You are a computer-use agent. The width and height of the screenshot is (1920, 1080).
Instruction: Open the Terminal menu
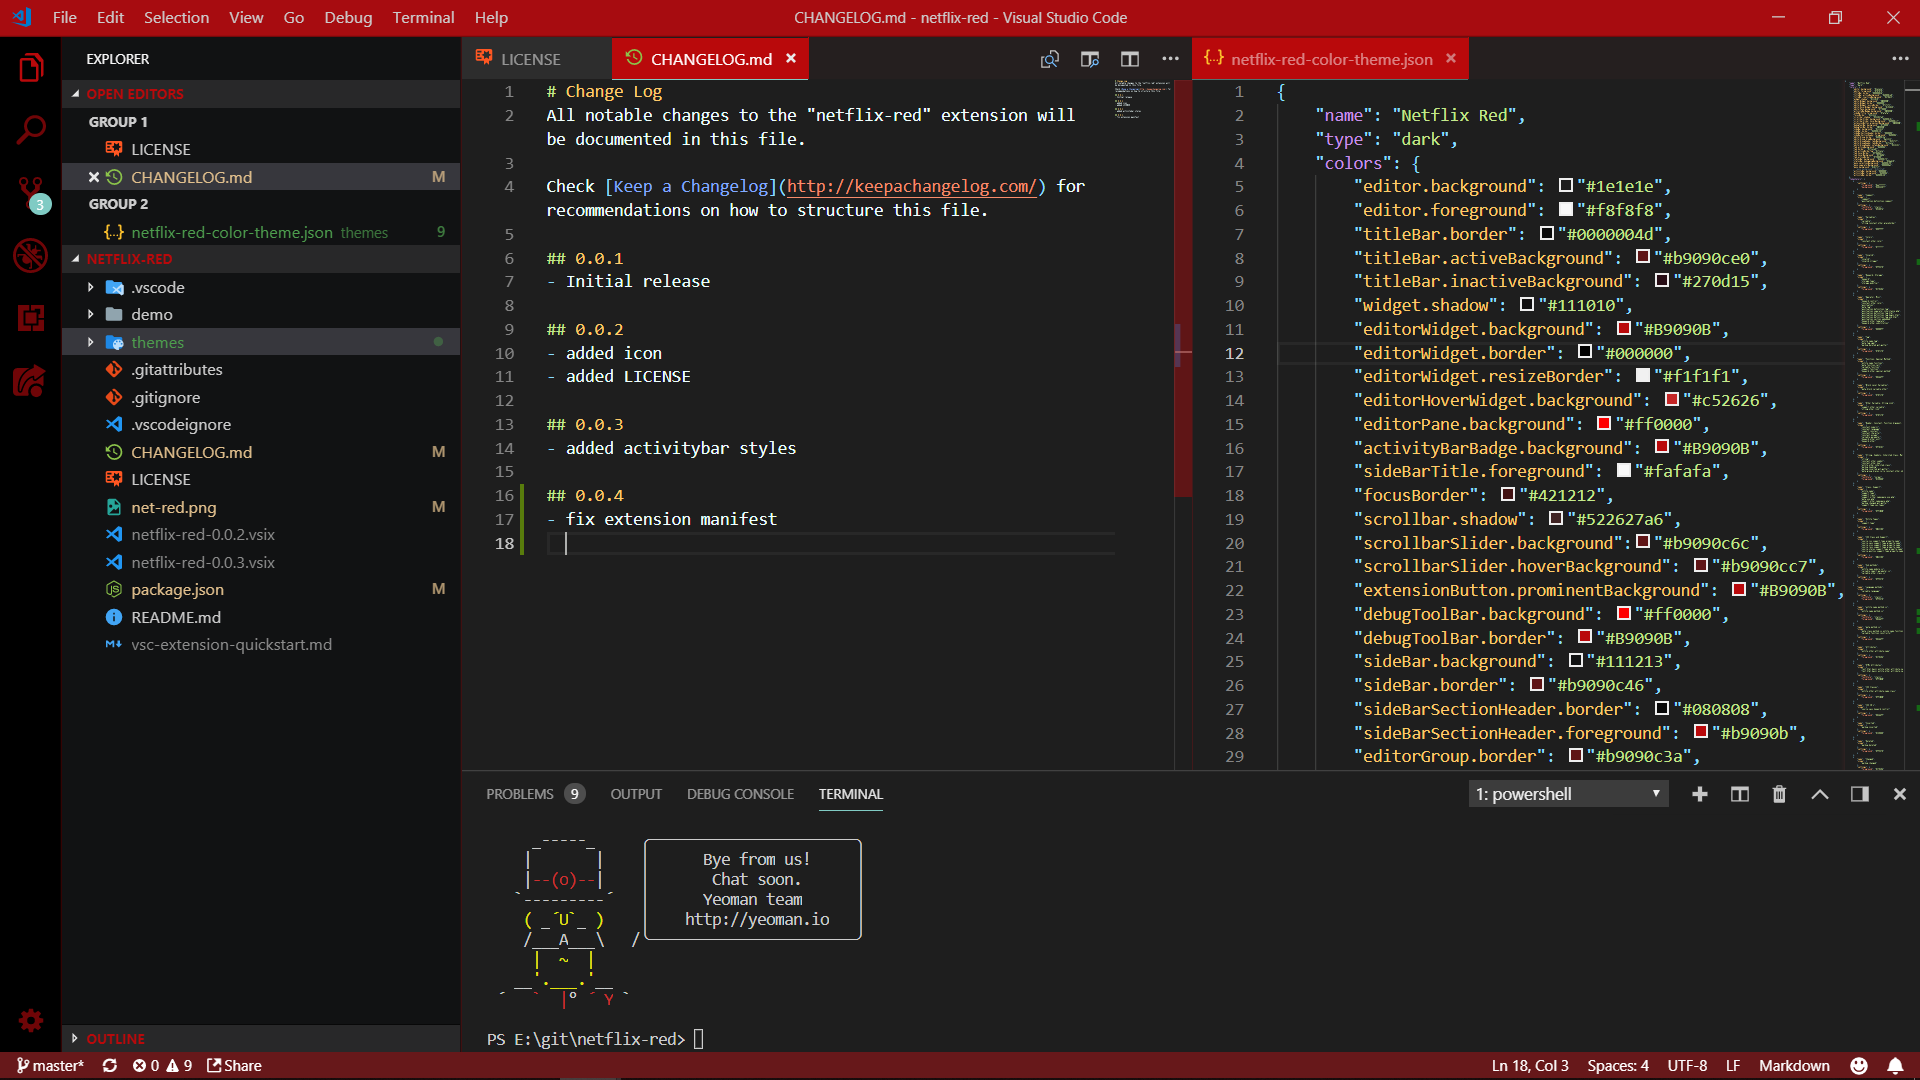pos(423,17)
